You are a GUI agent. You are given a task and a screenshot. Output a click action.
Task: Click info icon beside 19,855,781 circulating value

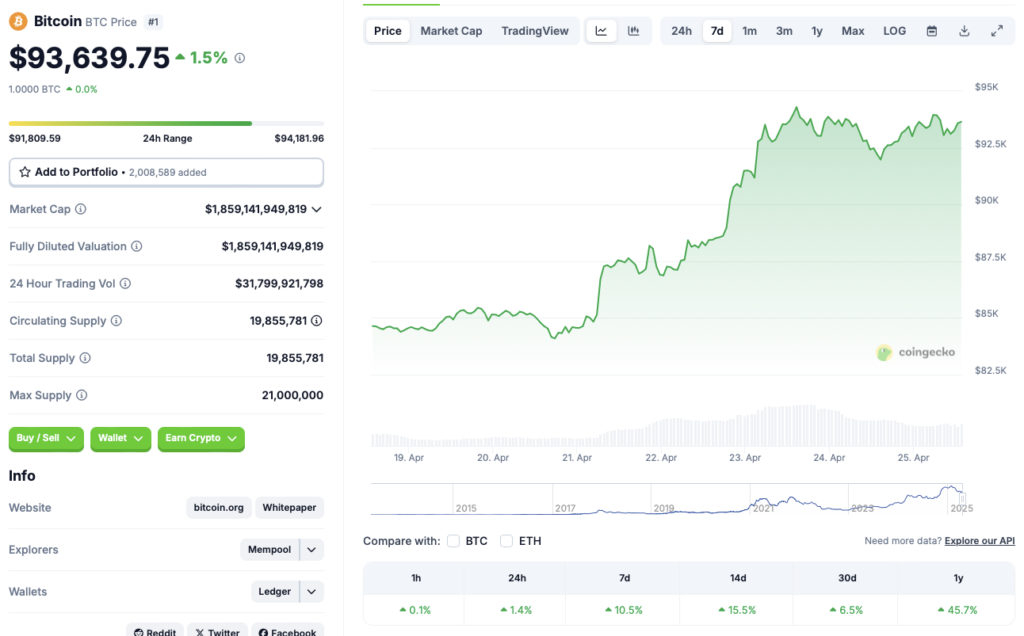[x=317, y=321]
